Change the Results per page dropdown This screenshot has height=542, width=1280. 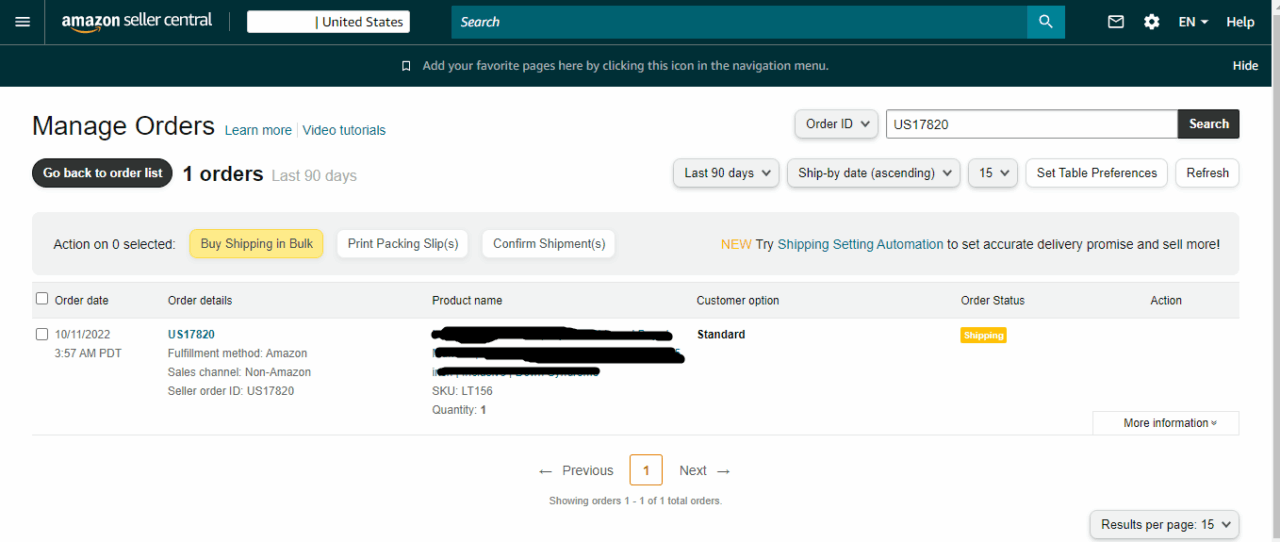(1164, 524)
